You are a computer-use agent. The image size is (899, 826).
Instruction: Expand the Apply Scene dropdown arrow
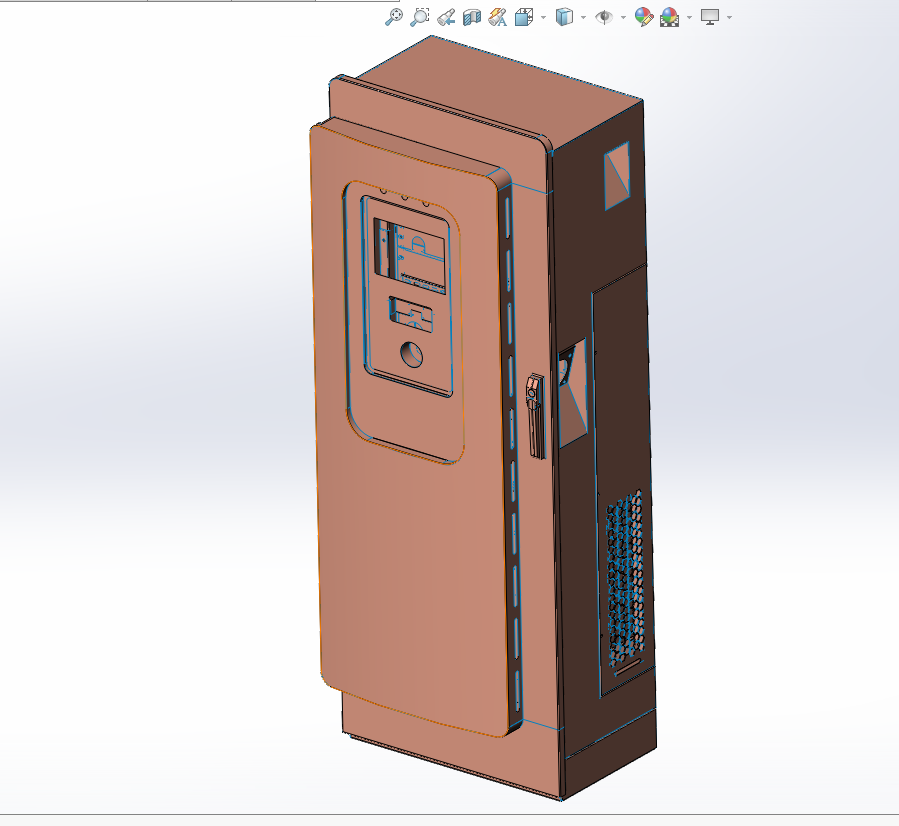tap(688, 16)
